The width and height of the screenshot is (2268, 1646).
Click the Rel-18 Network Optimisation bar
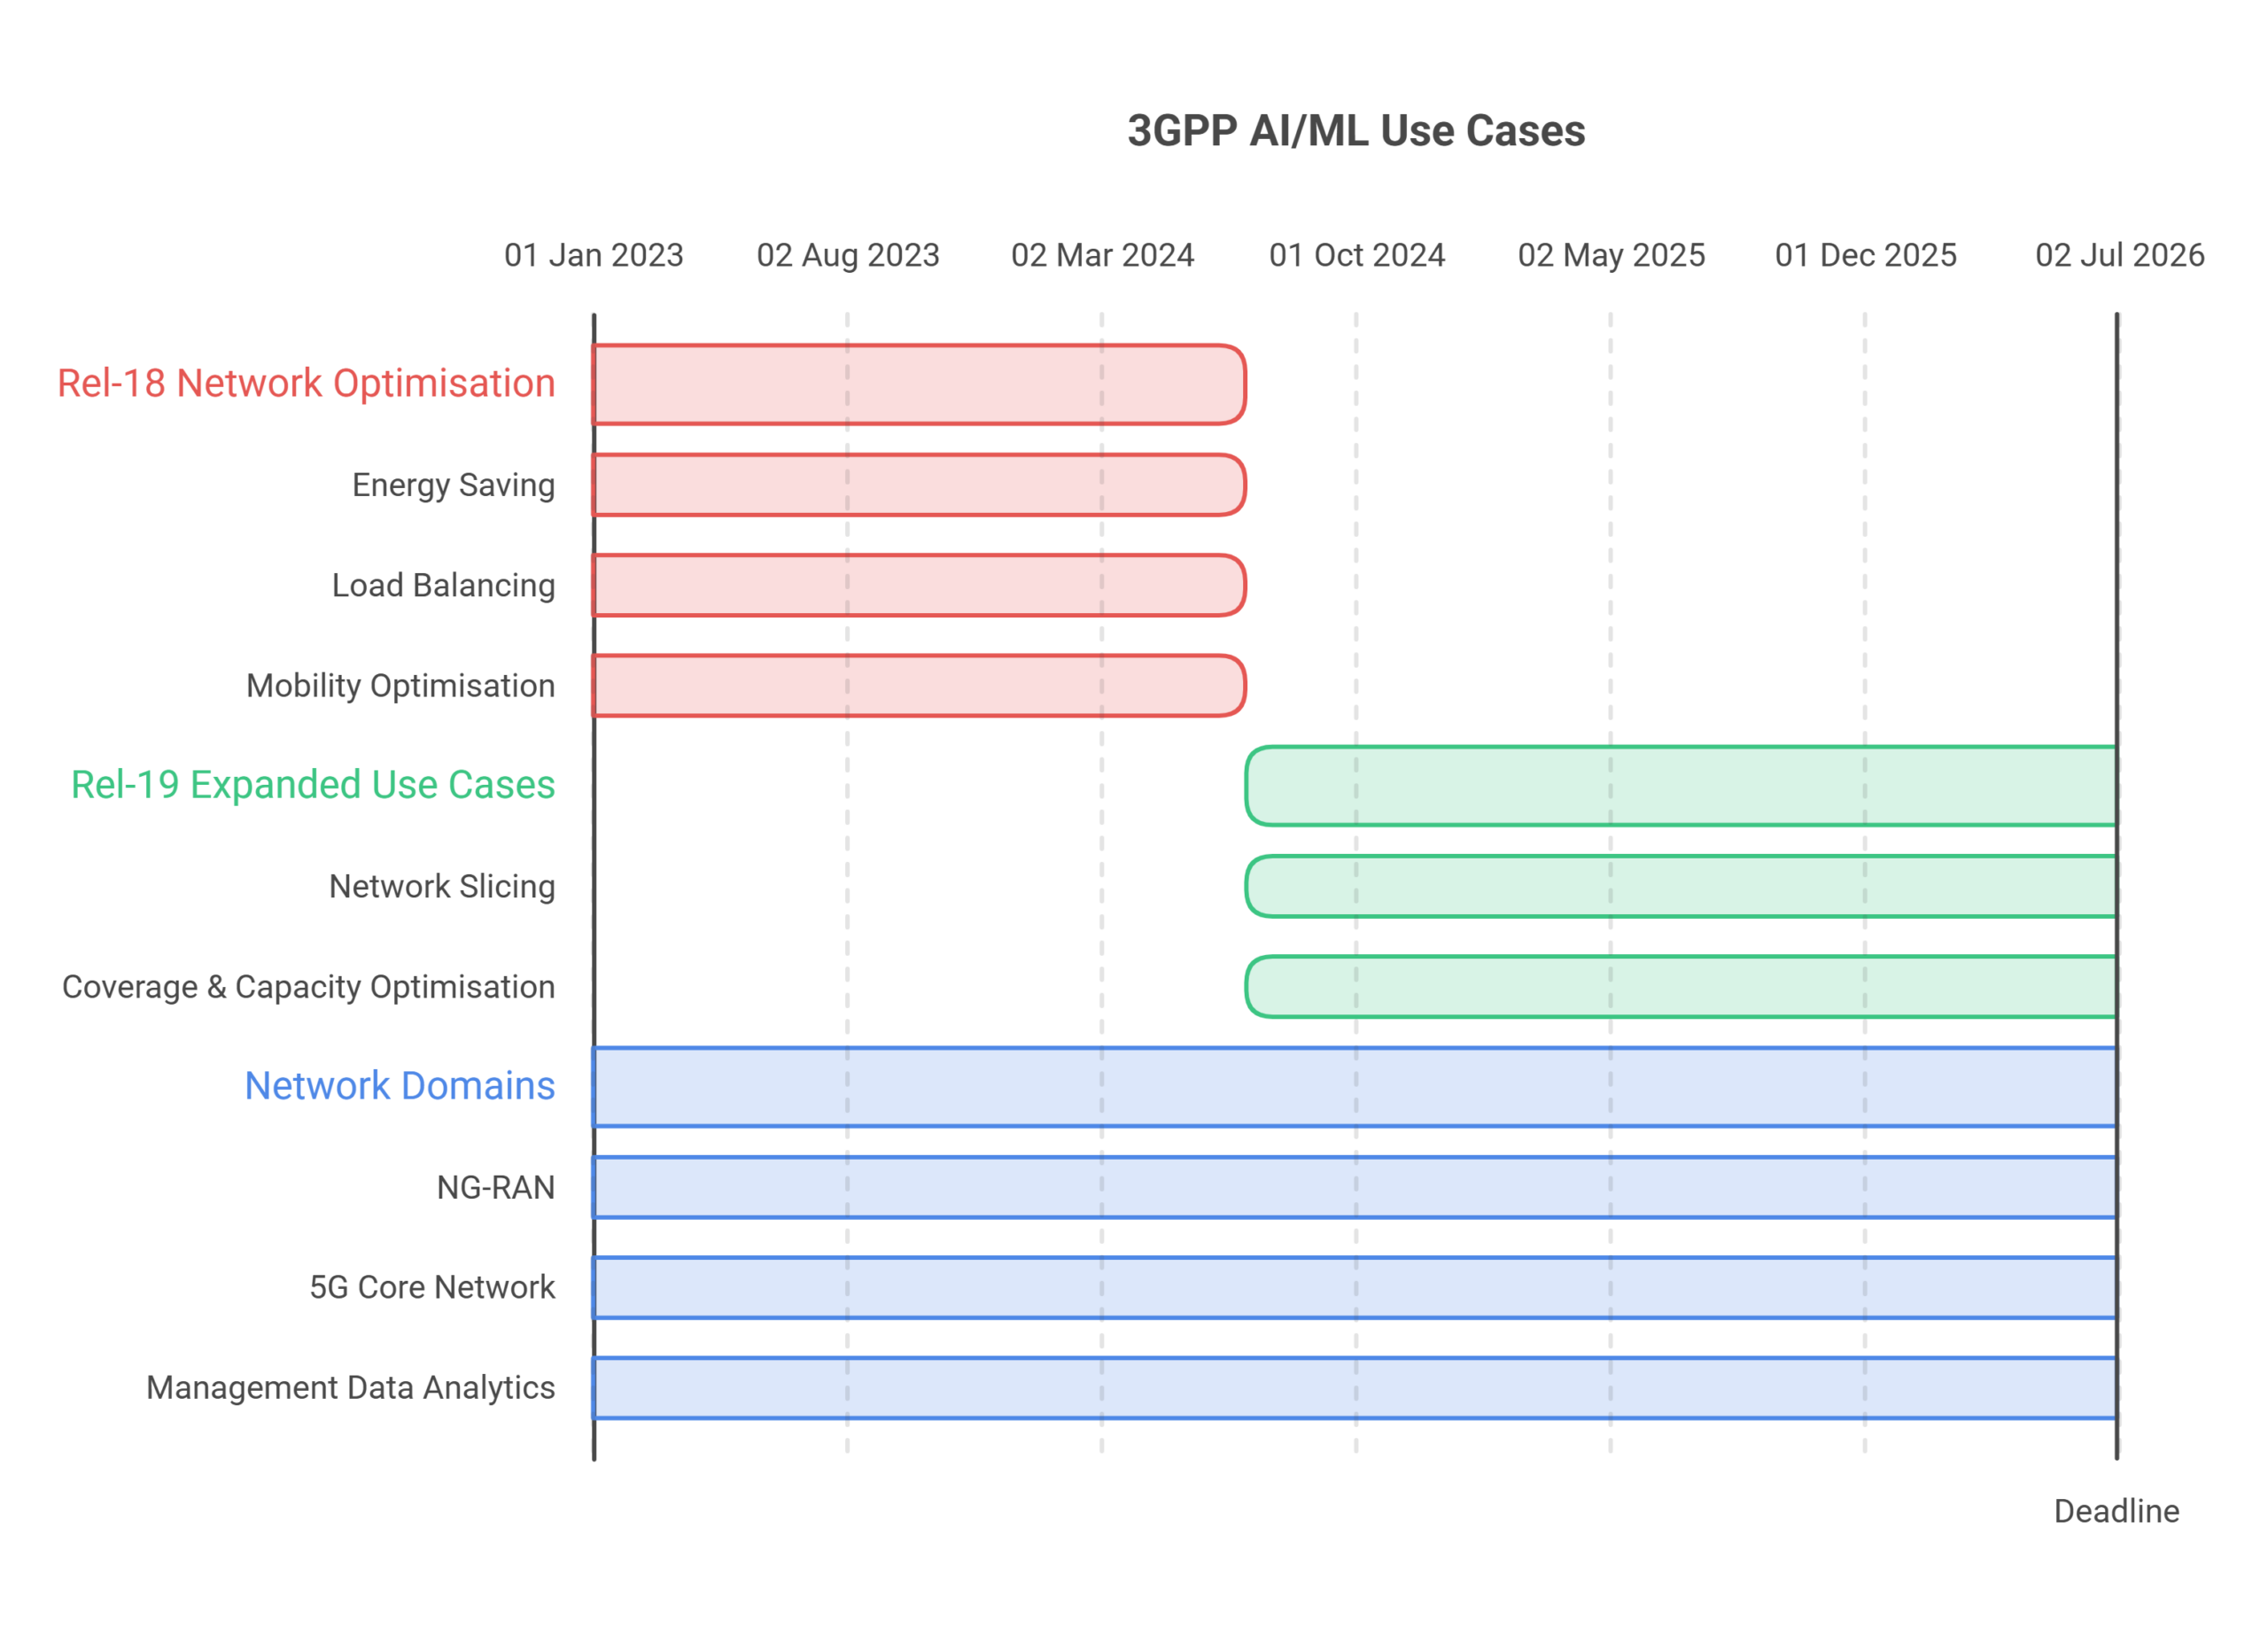[x=918, y=385]
